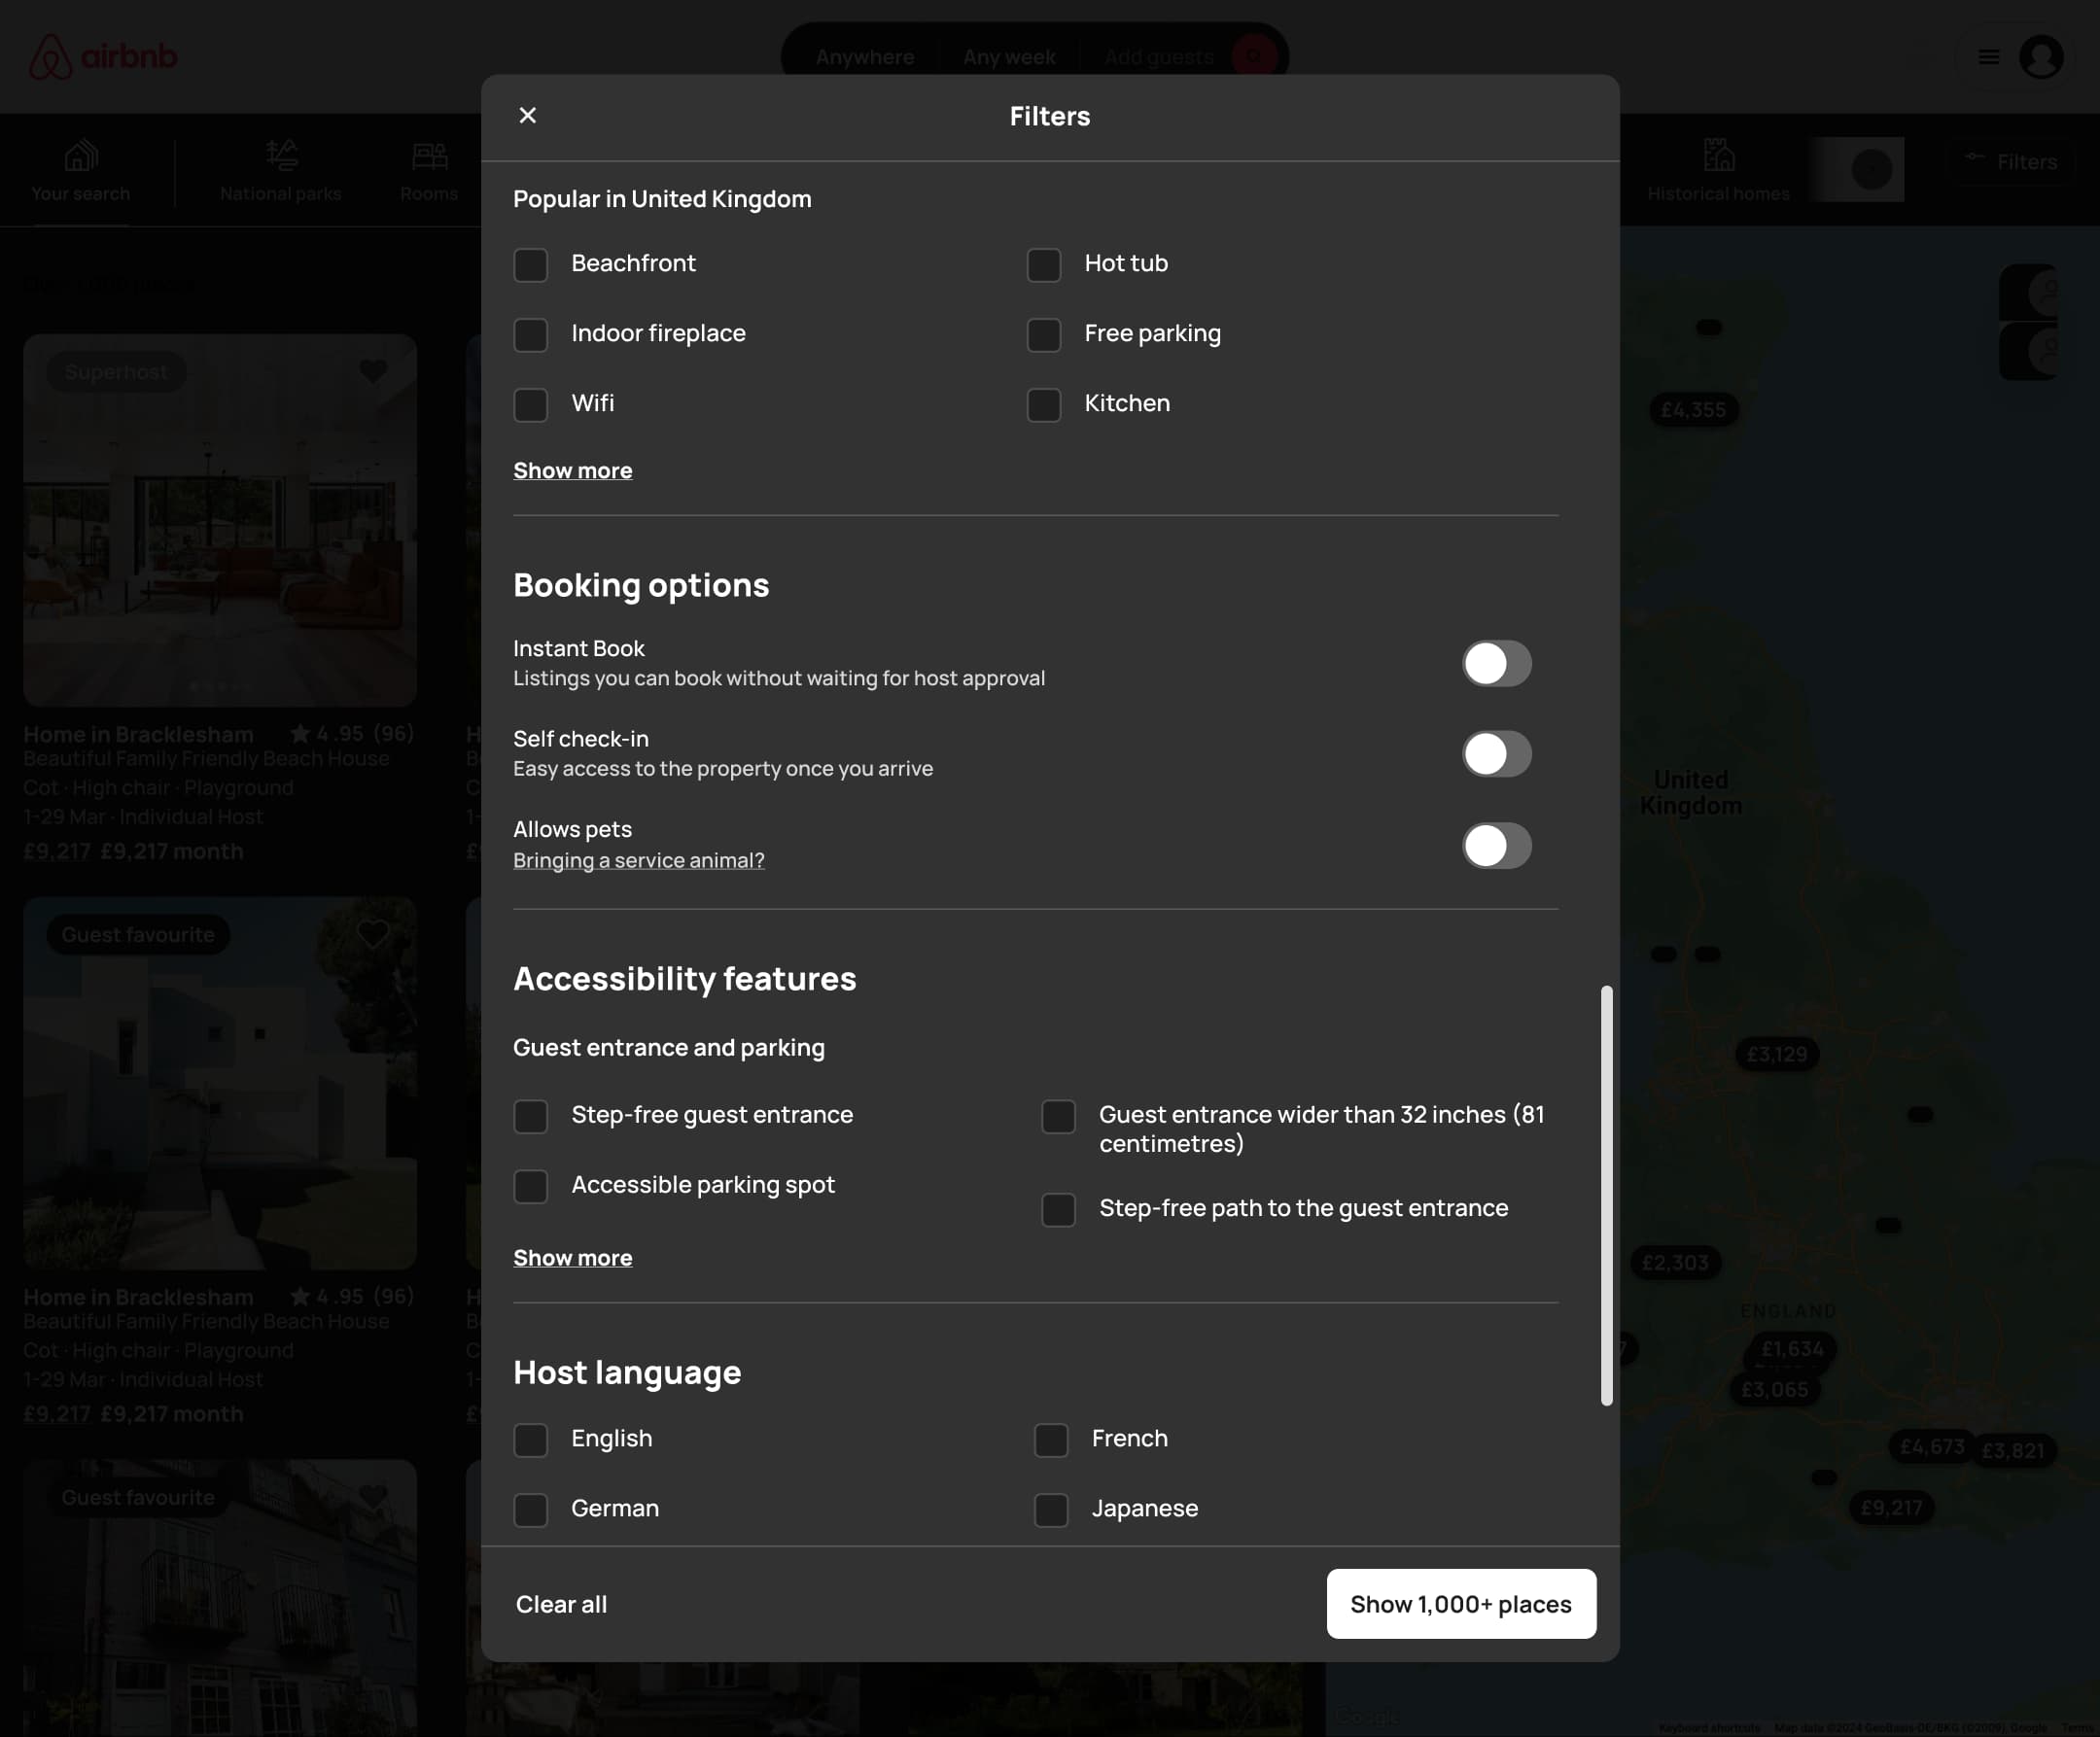Toggle the Allows pets switch
This screenshot has width=2100, height=1737.
point(1497,845)
